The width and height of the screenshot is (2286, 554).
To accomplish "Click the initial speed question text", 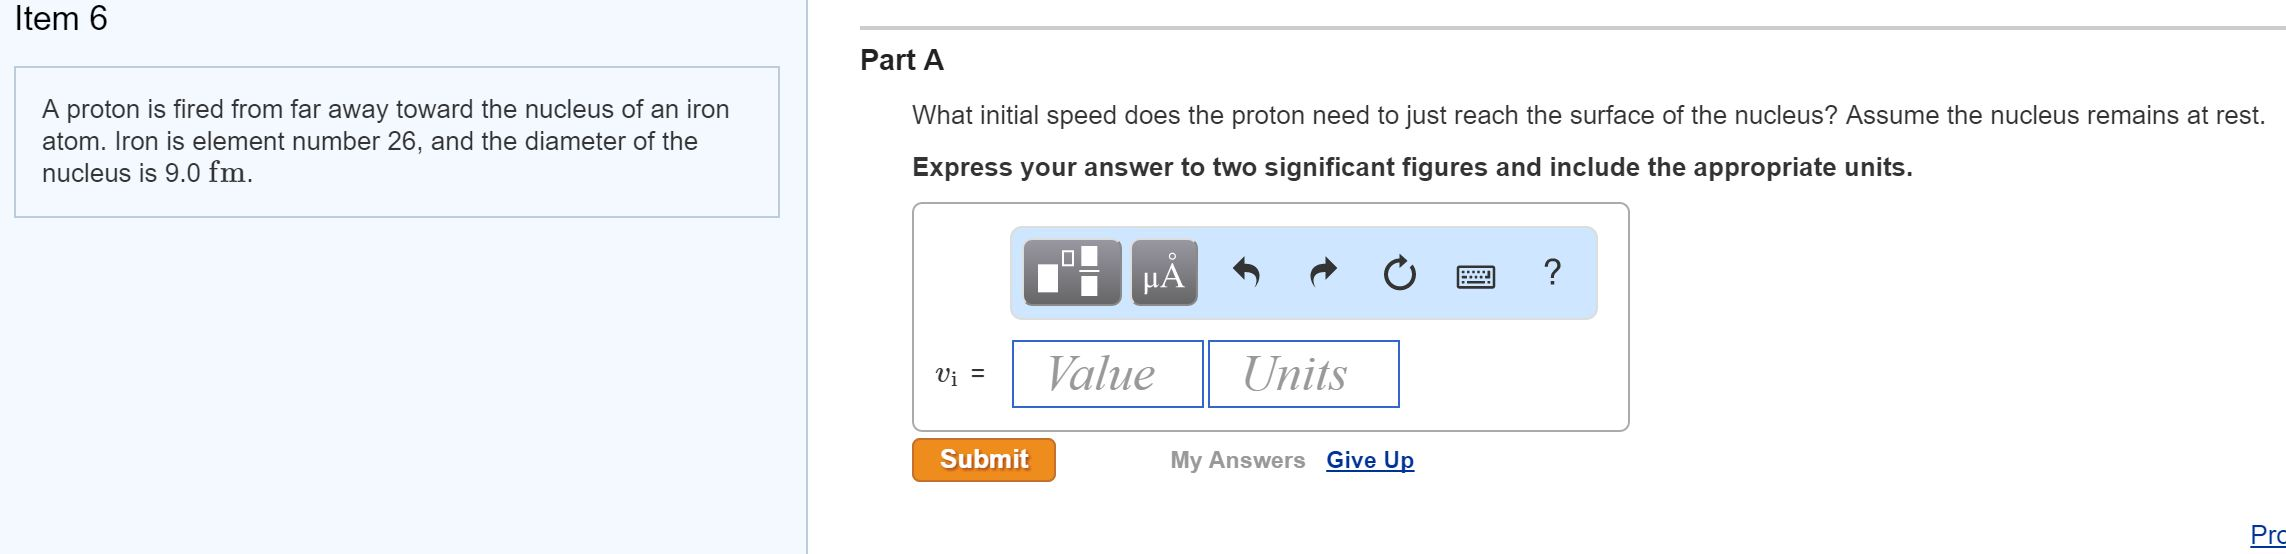I will coord(1588,116).
